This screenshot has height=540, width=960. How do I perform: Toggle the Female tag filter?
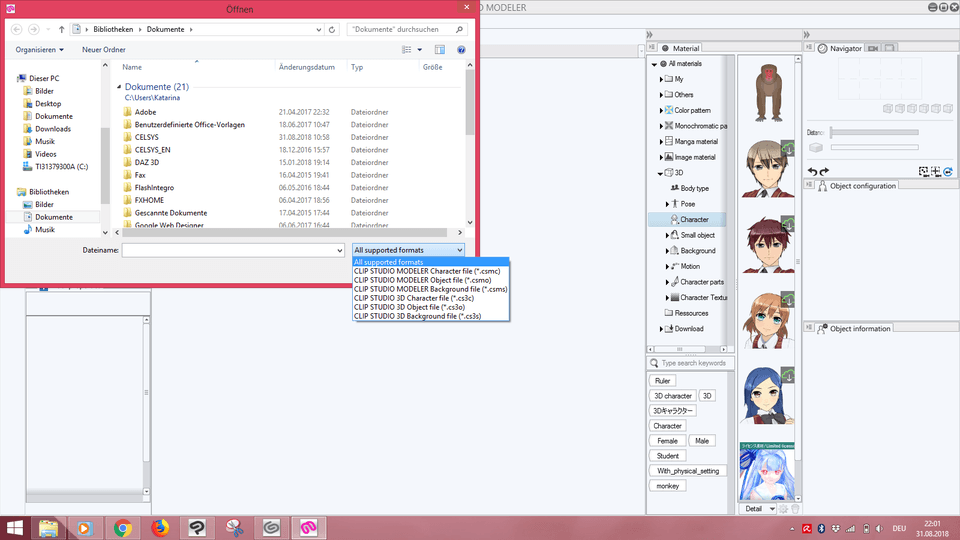tap(667, 441)
